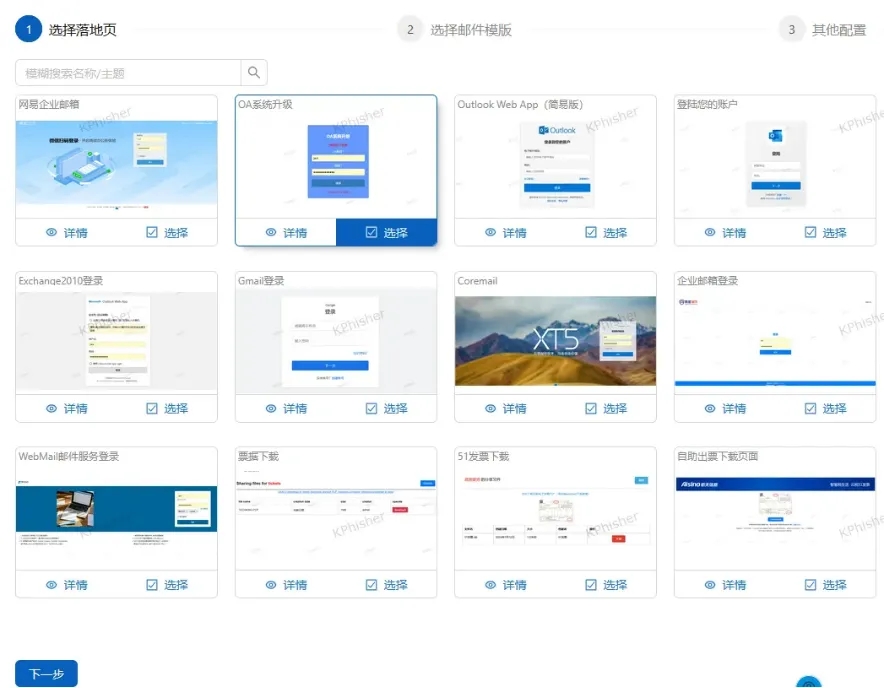The image size is (884, 688).
Task: Open the Coremail XT5 landing page thumbnail
Action: pos(555,341)
